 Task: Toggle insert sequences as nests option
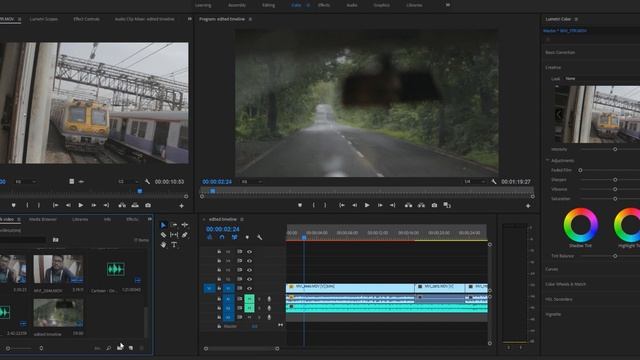pyautogui.click(x=210, y=237)
